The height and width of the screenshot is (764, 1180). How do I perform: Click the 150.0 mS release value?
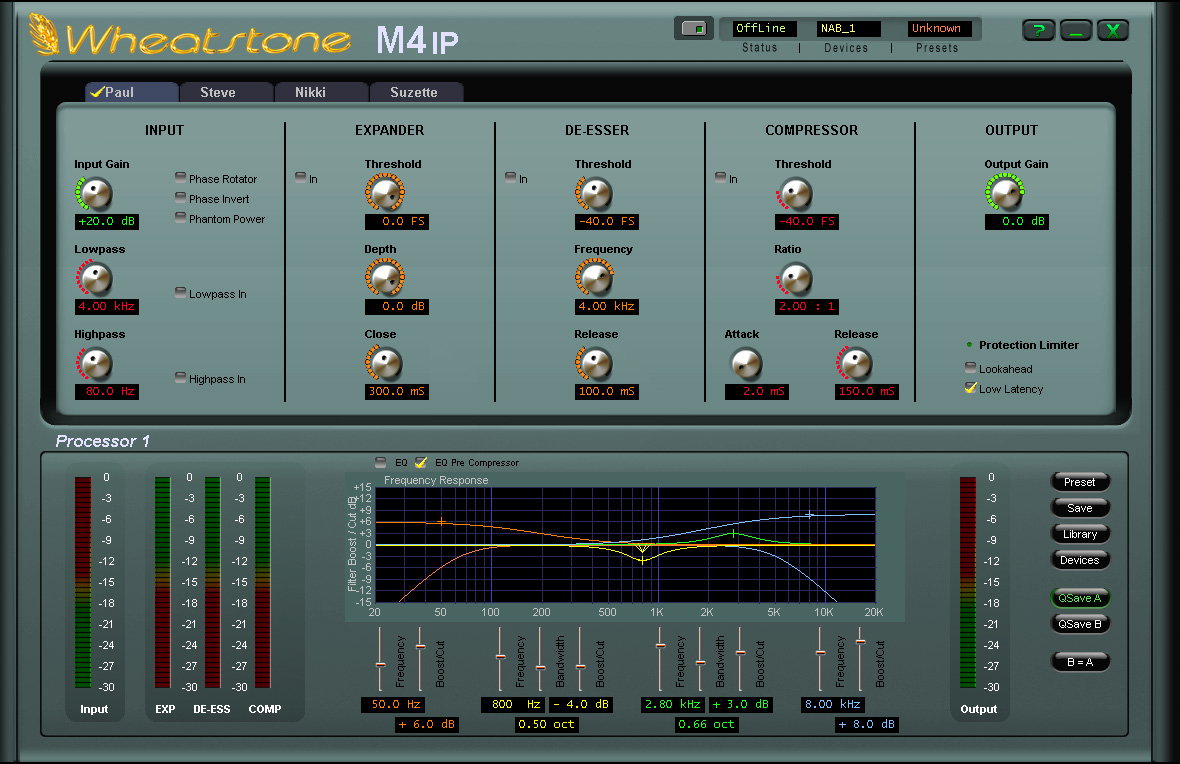click(x=867, y=391)
